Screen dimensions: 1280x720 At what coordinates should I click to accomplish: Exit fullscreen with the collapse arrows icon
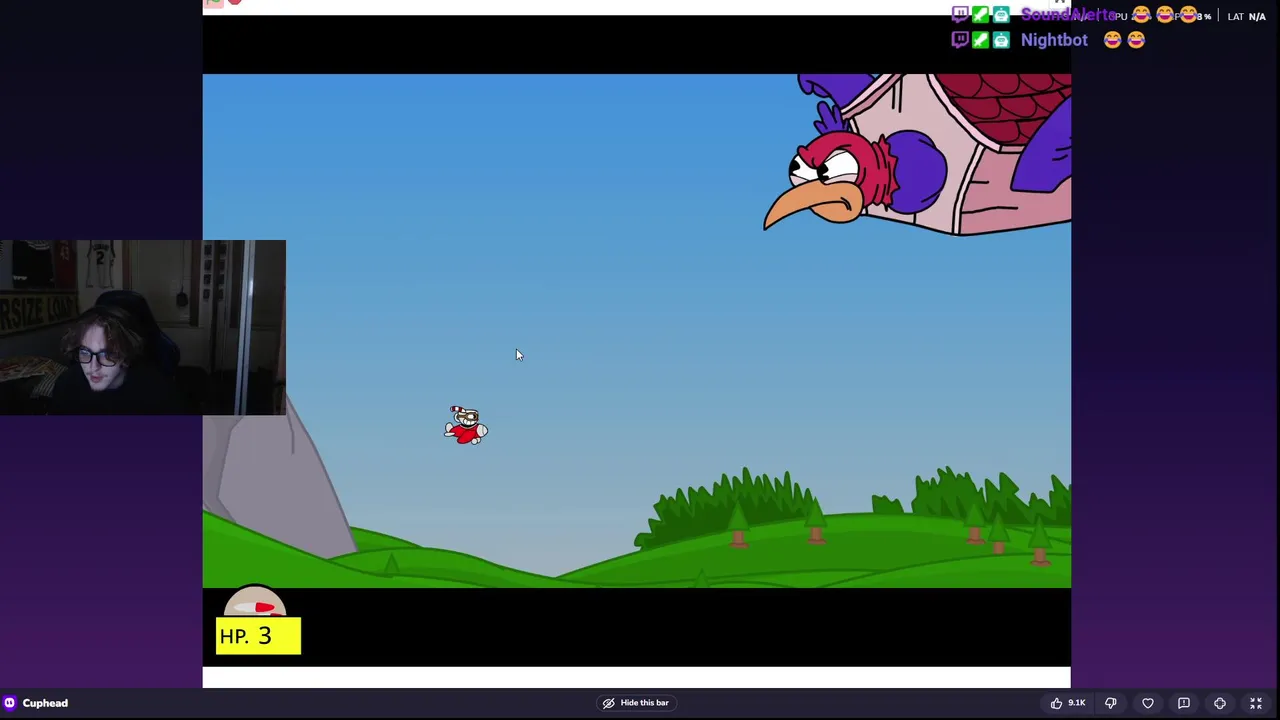click(x=1256, y=703)
